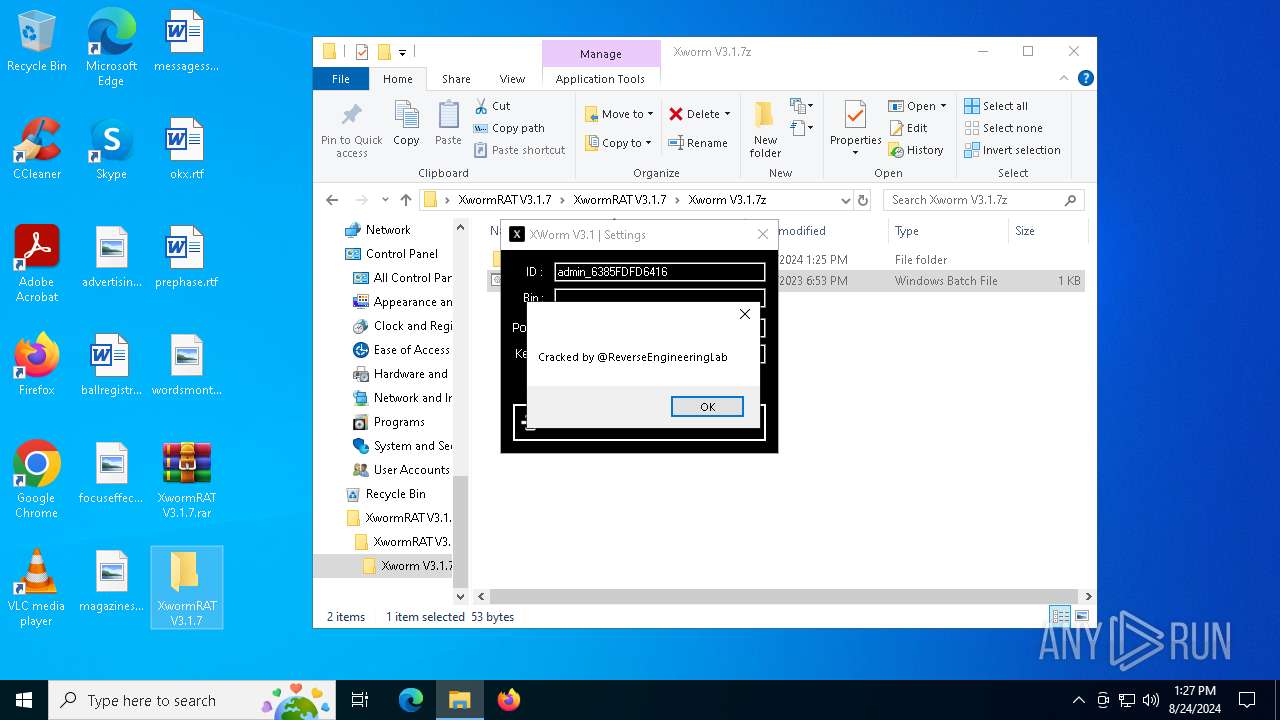Click the Help question mark icon
The image size is (1280, 720).
pos(1085,78)
